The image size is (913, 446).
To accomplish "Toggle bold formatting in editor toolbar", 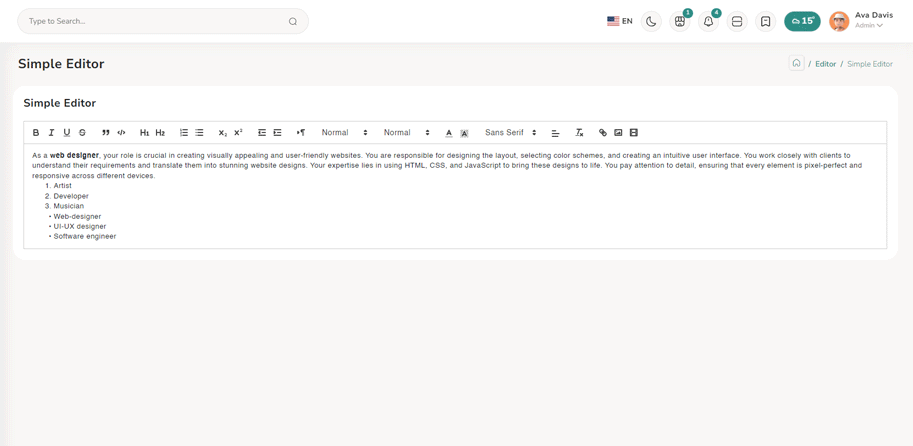I will [36, 133].
